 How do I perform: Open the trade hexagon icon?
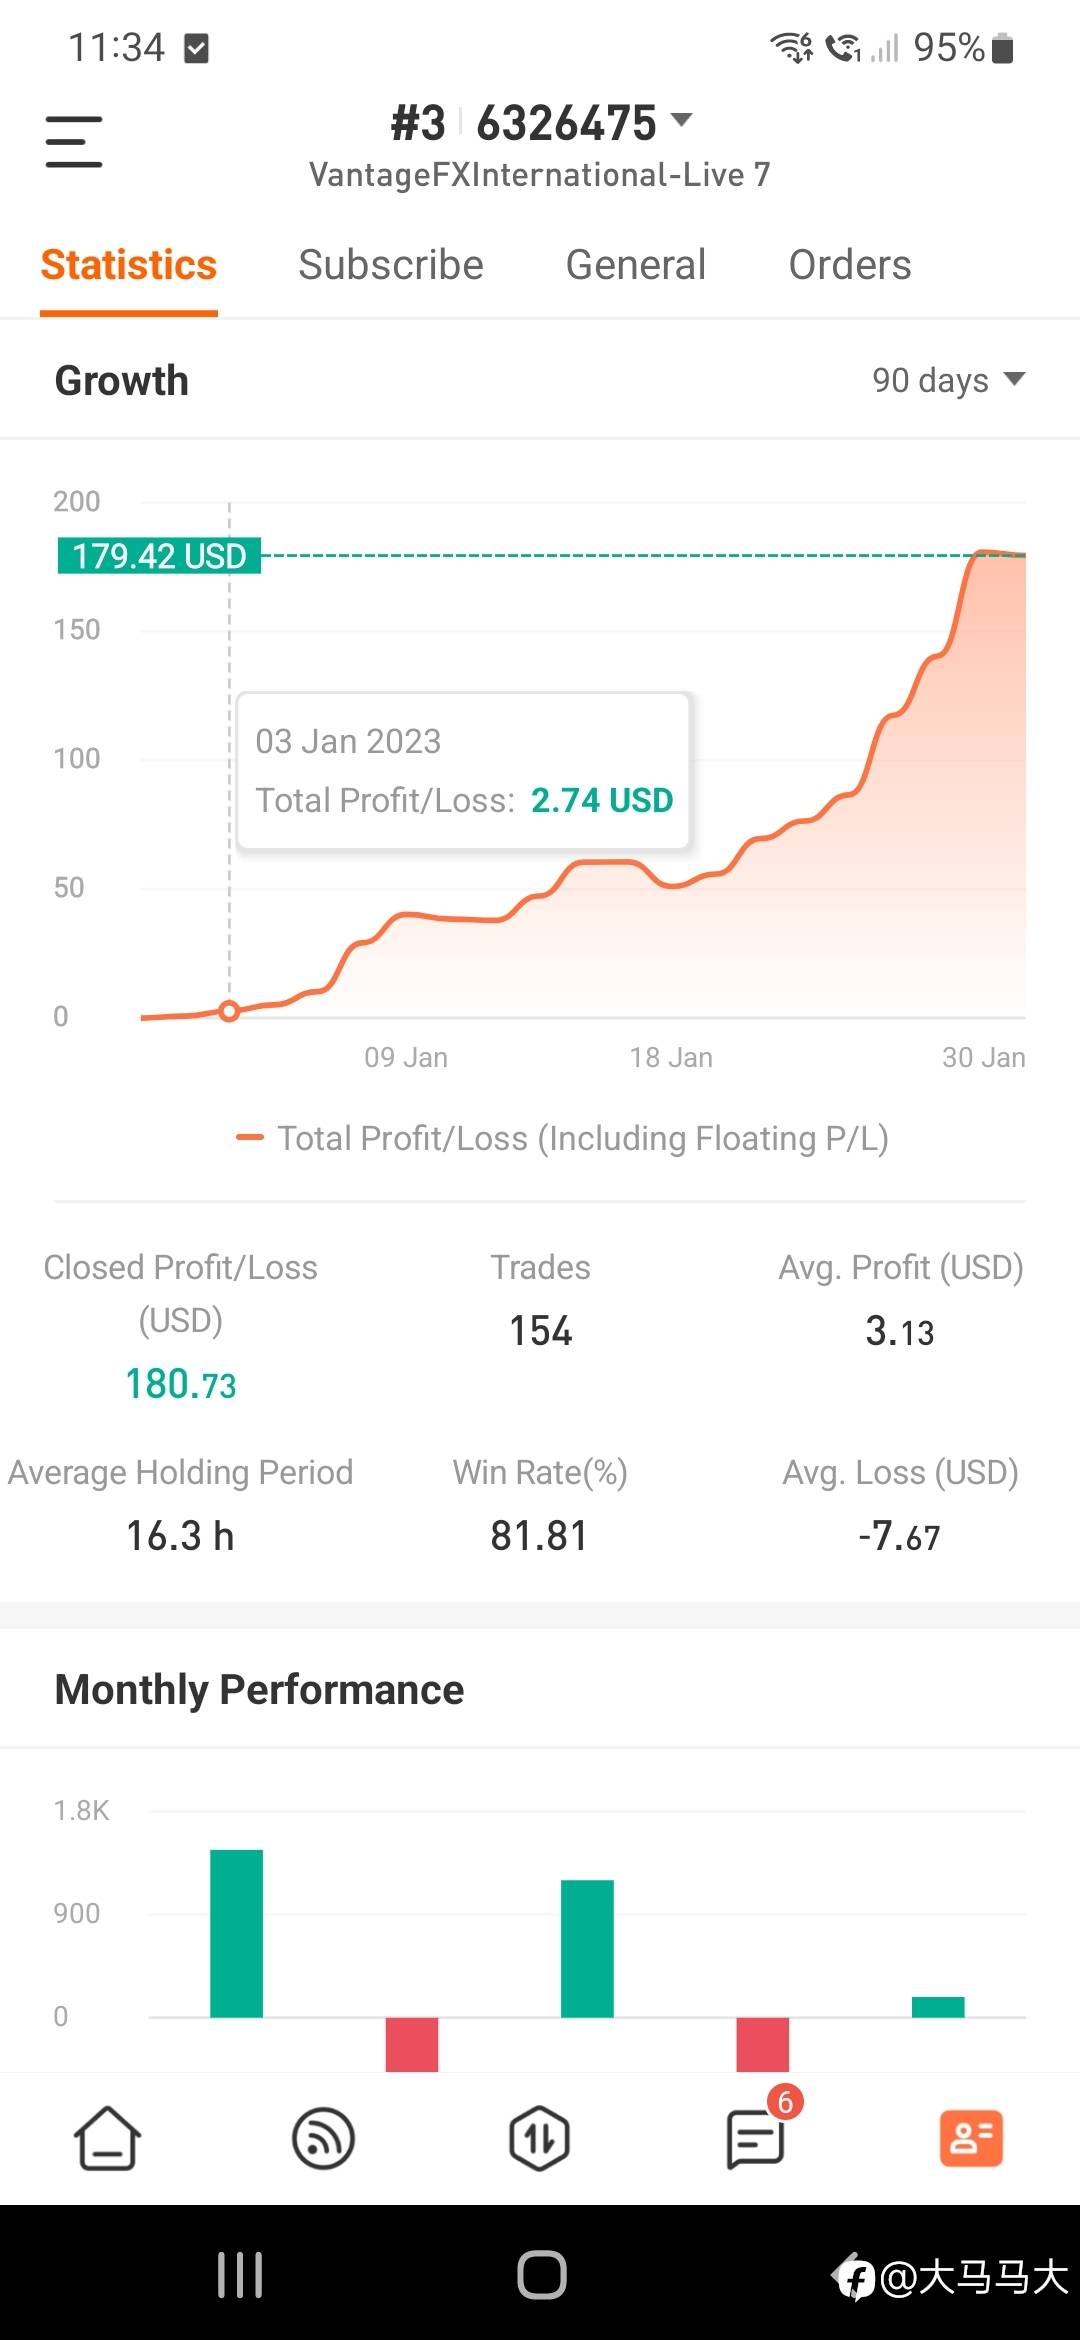(x=539, y=2138)
